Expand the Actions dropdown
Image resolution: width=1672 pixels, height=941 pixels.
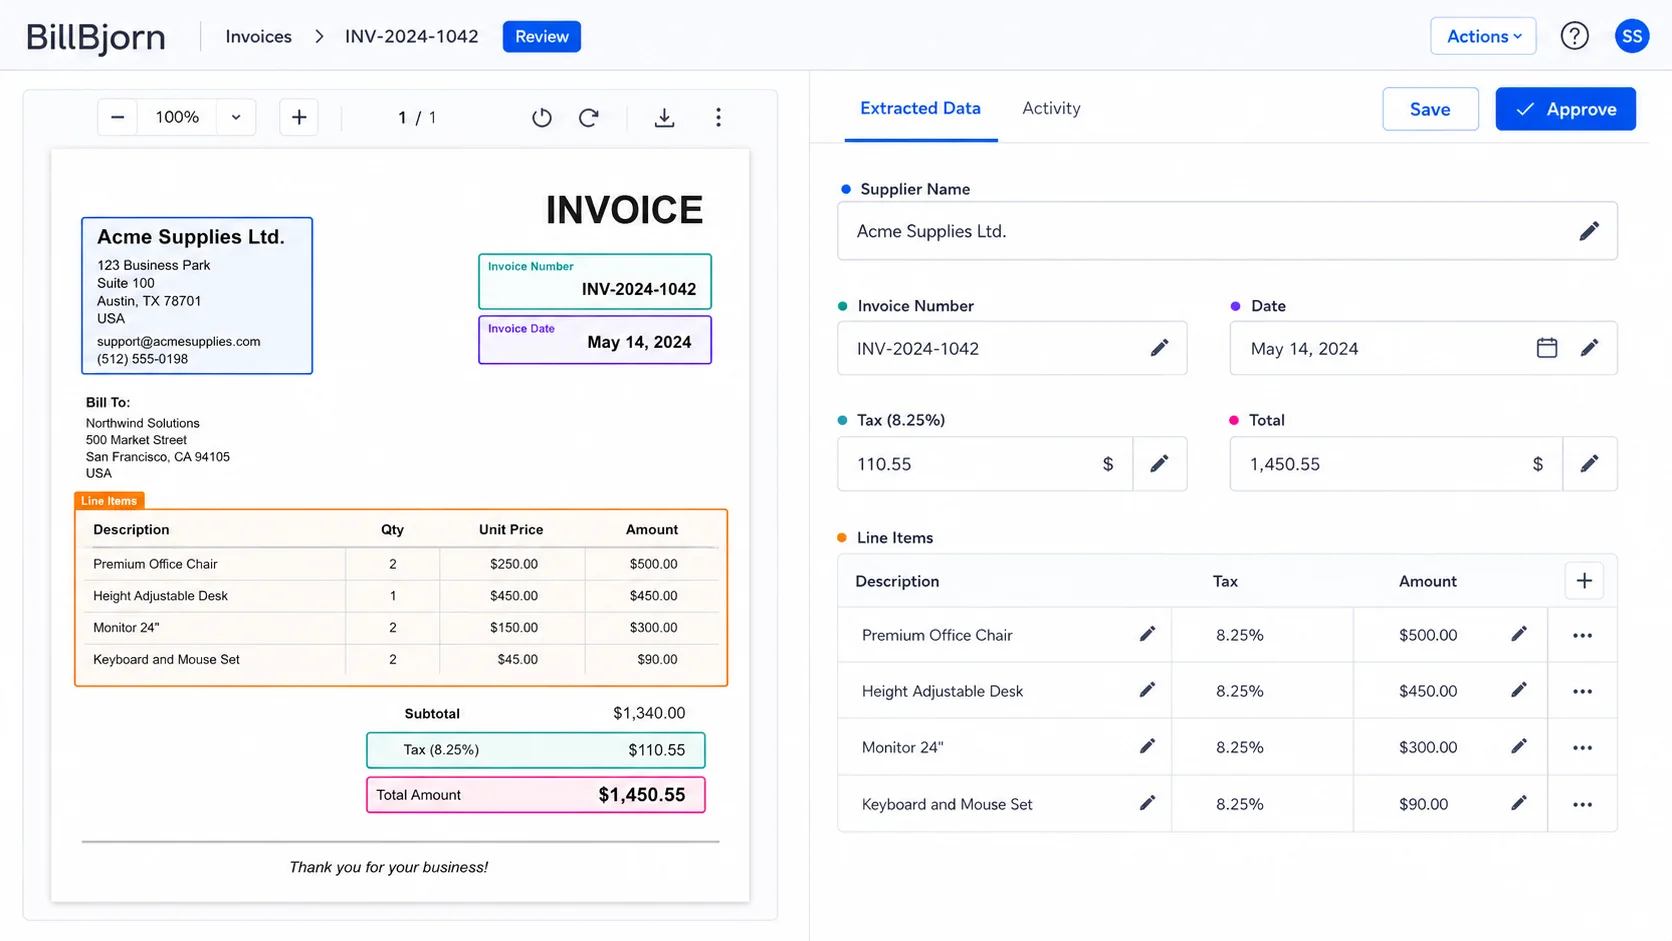(1483, 36)
